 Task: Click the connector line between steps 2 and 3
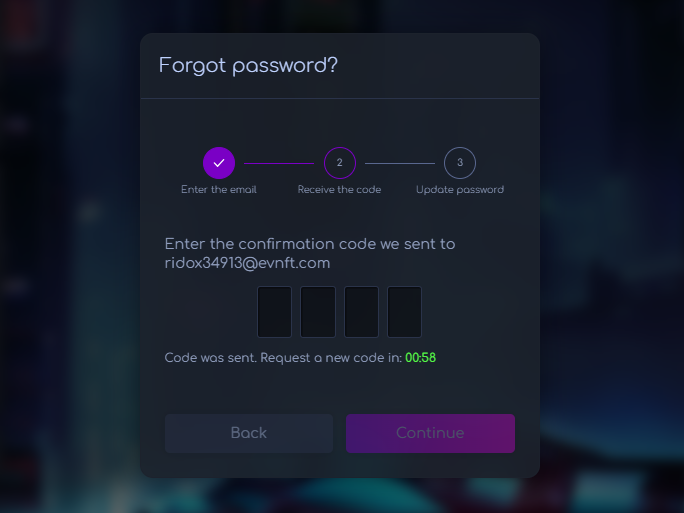399,163
